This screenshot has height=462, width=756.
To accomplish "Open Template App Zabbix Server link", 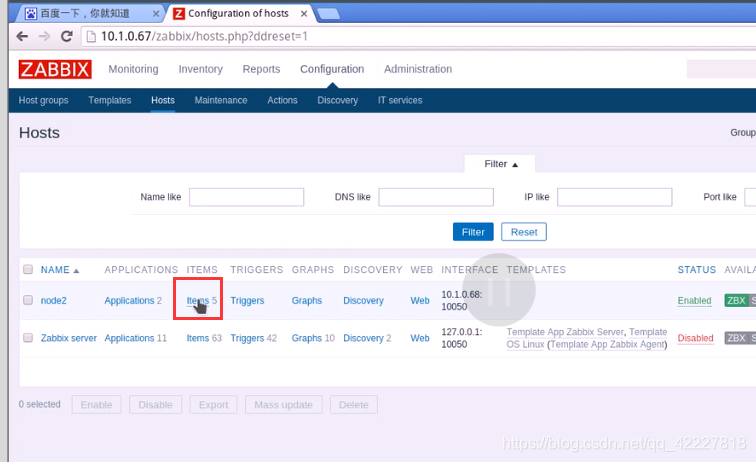I will click(566, 332).
